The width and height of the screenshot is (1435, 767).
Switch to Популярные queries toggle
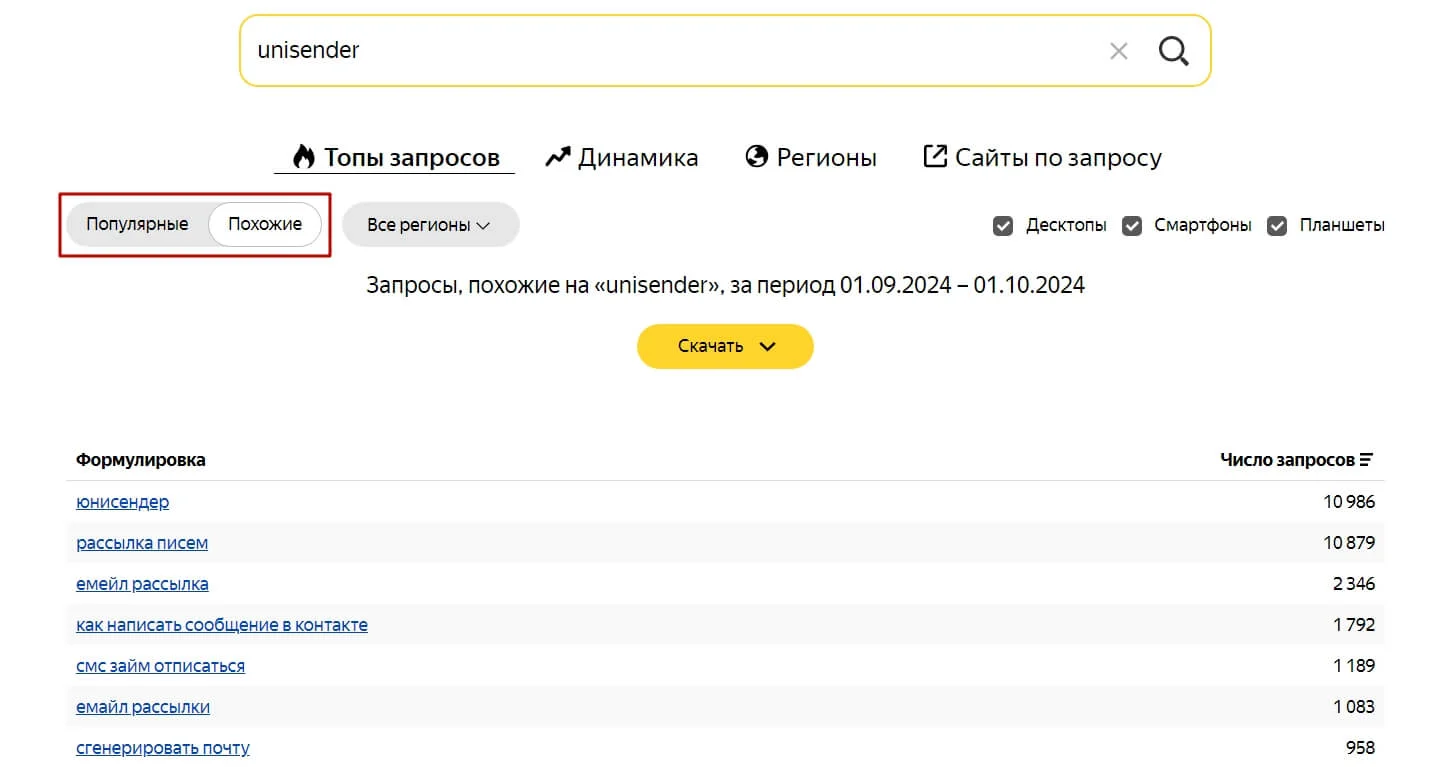pos(137,224)
